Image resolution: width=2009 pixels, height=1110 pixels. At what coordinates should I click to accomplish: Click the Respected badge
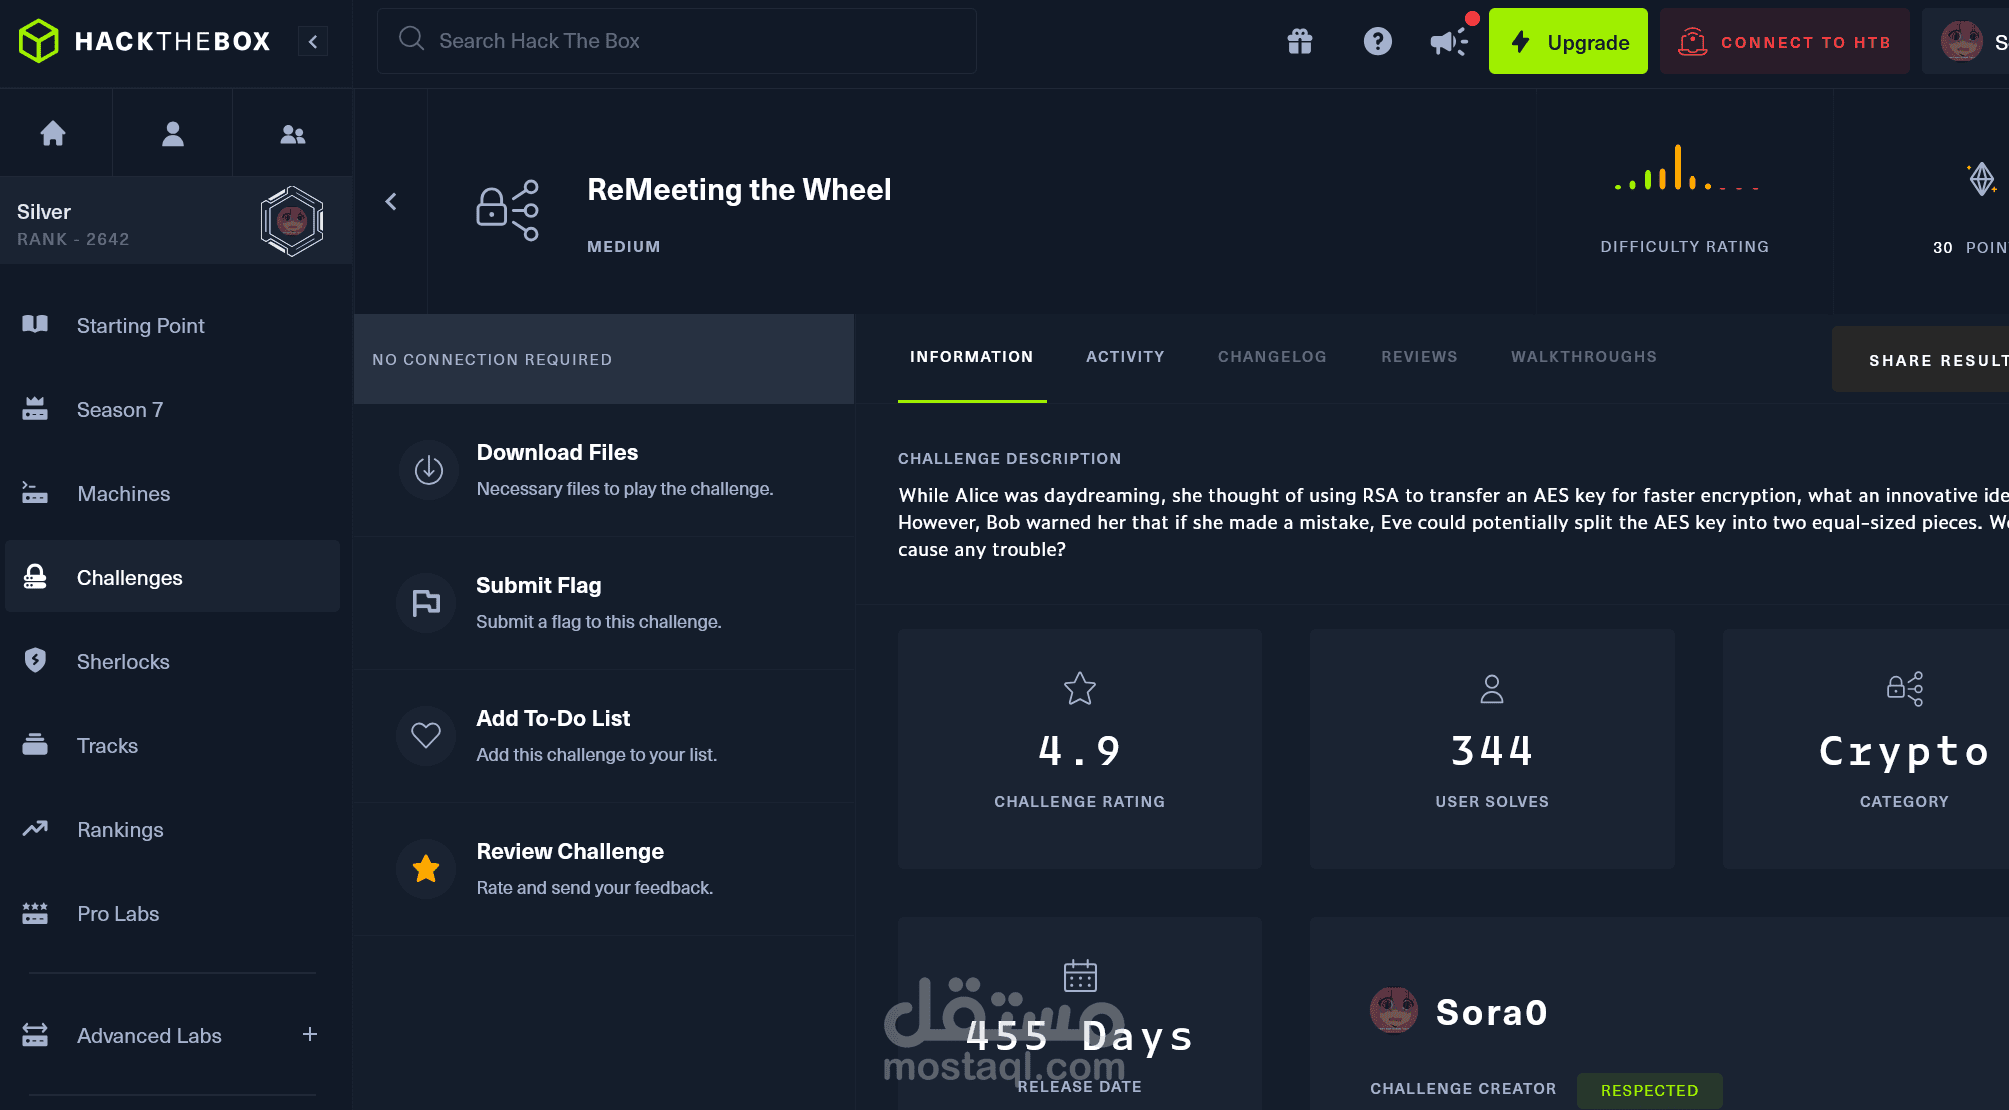tap(1650, 1090)
